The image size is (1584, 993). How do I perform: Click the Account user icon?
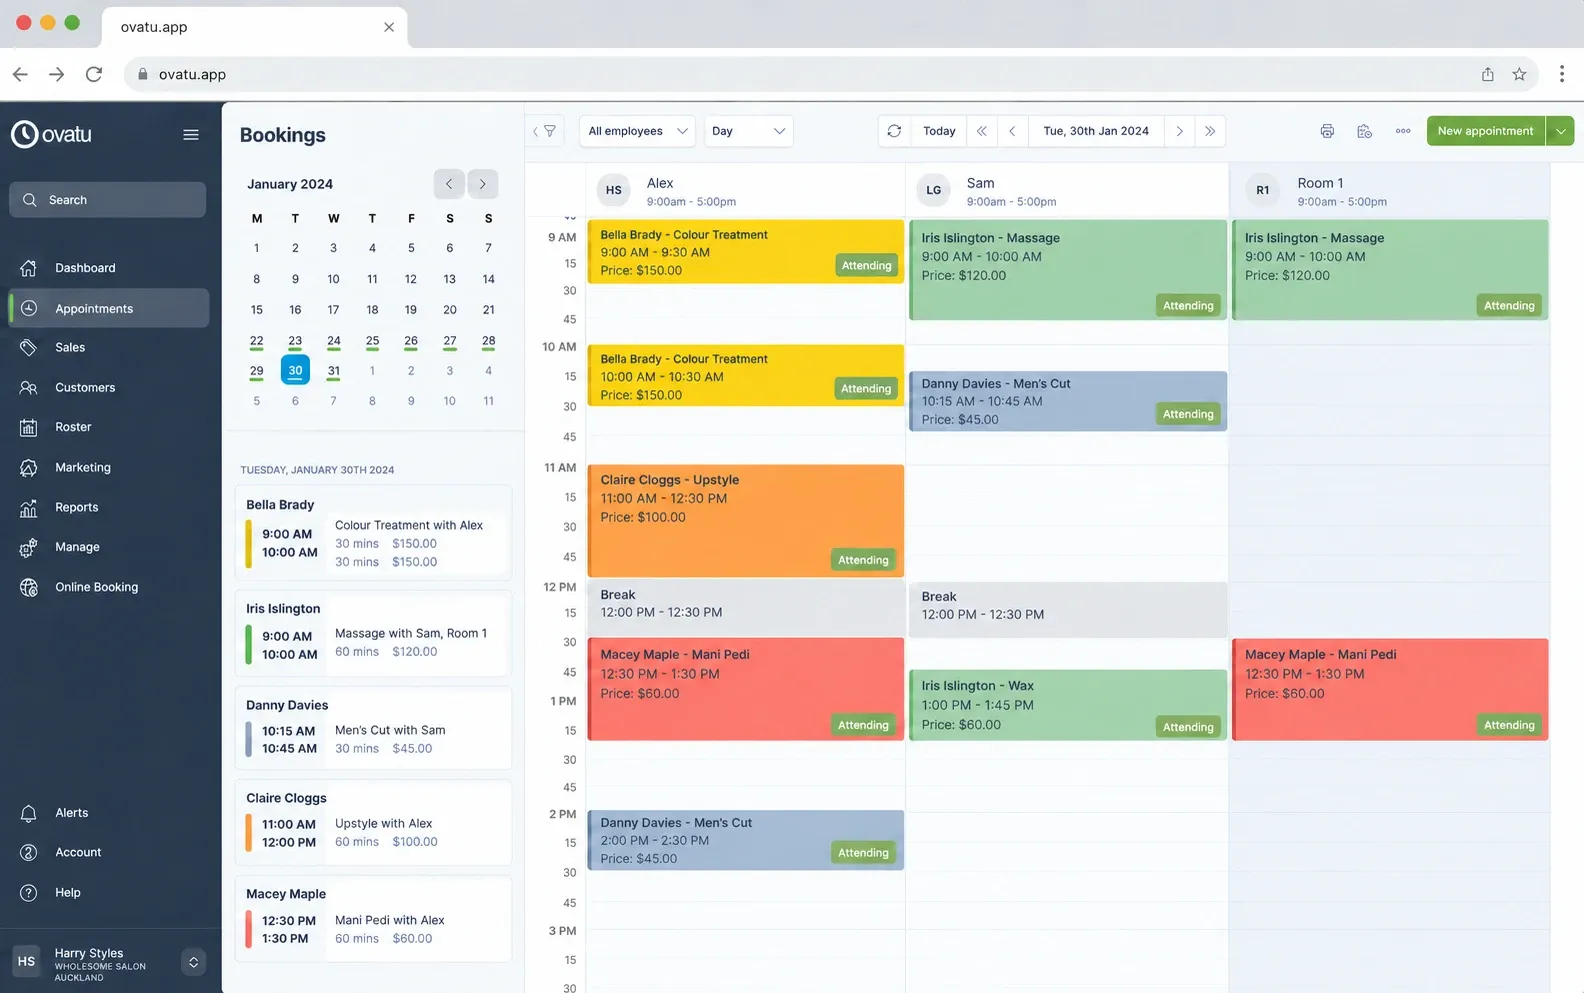(29, 852)
